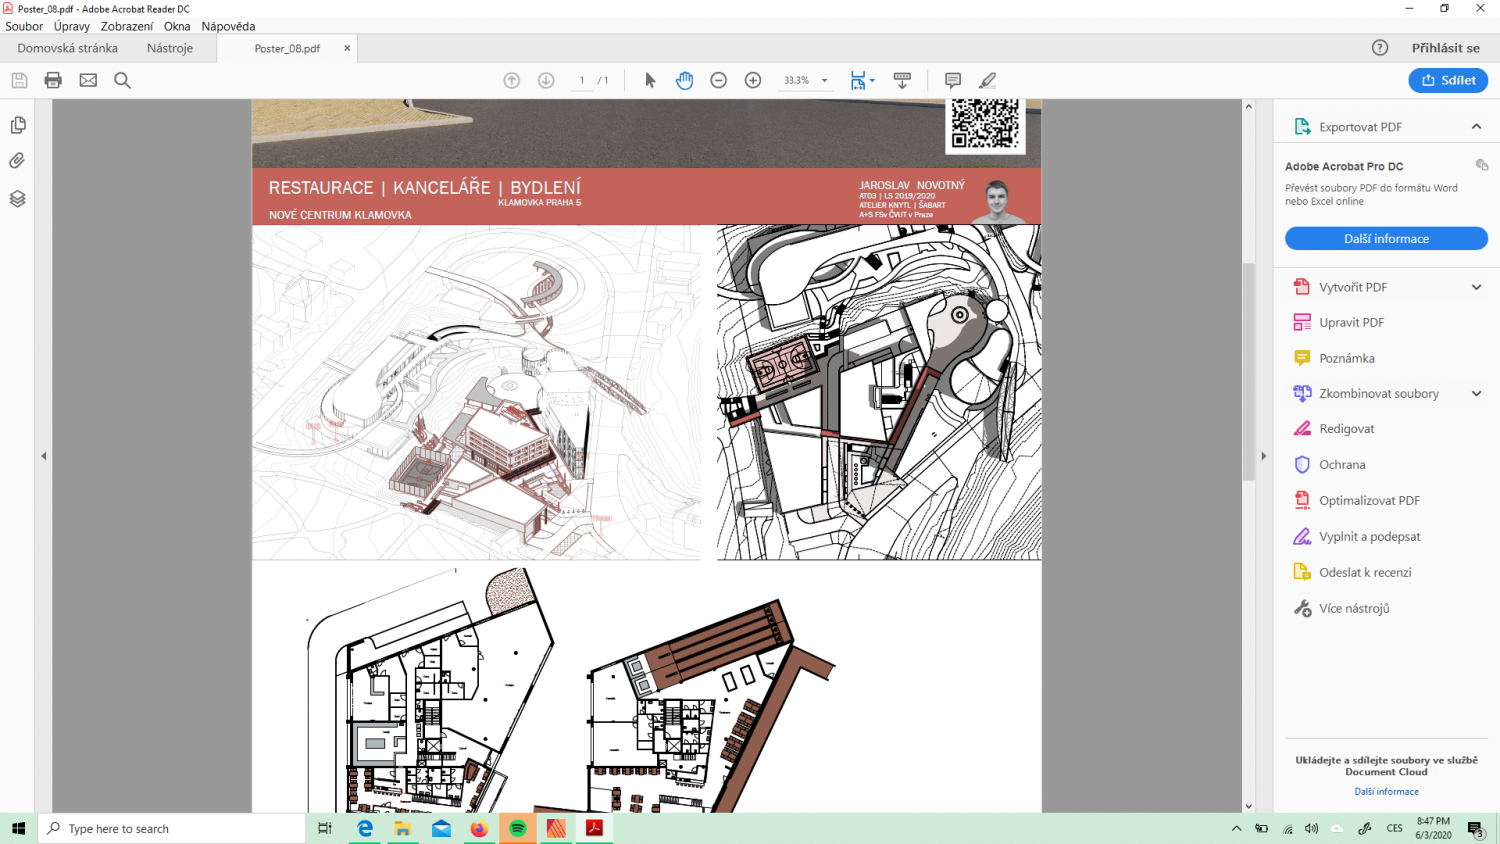Open the Attachments paperclip panel

(17, 161)
